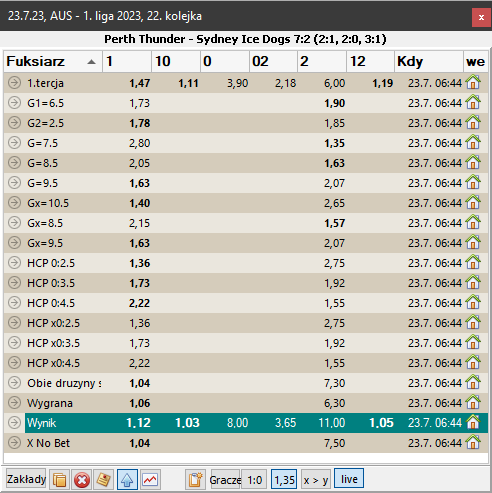
Task: Select odds 7,30 in Obie druzyny row
Action: pos(335,383)
